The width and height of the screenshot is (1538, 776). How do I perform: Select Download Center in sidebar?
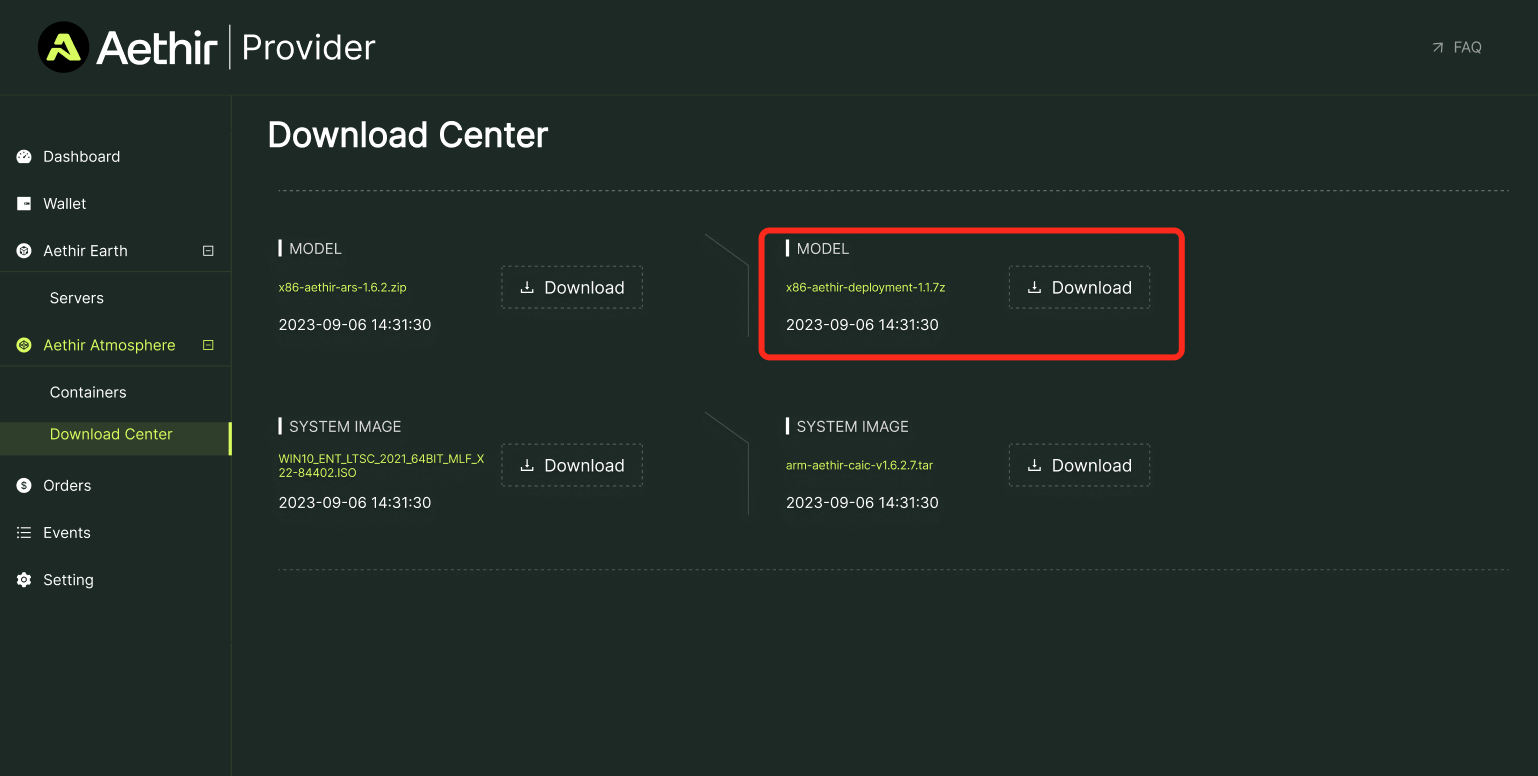[111, 434]
